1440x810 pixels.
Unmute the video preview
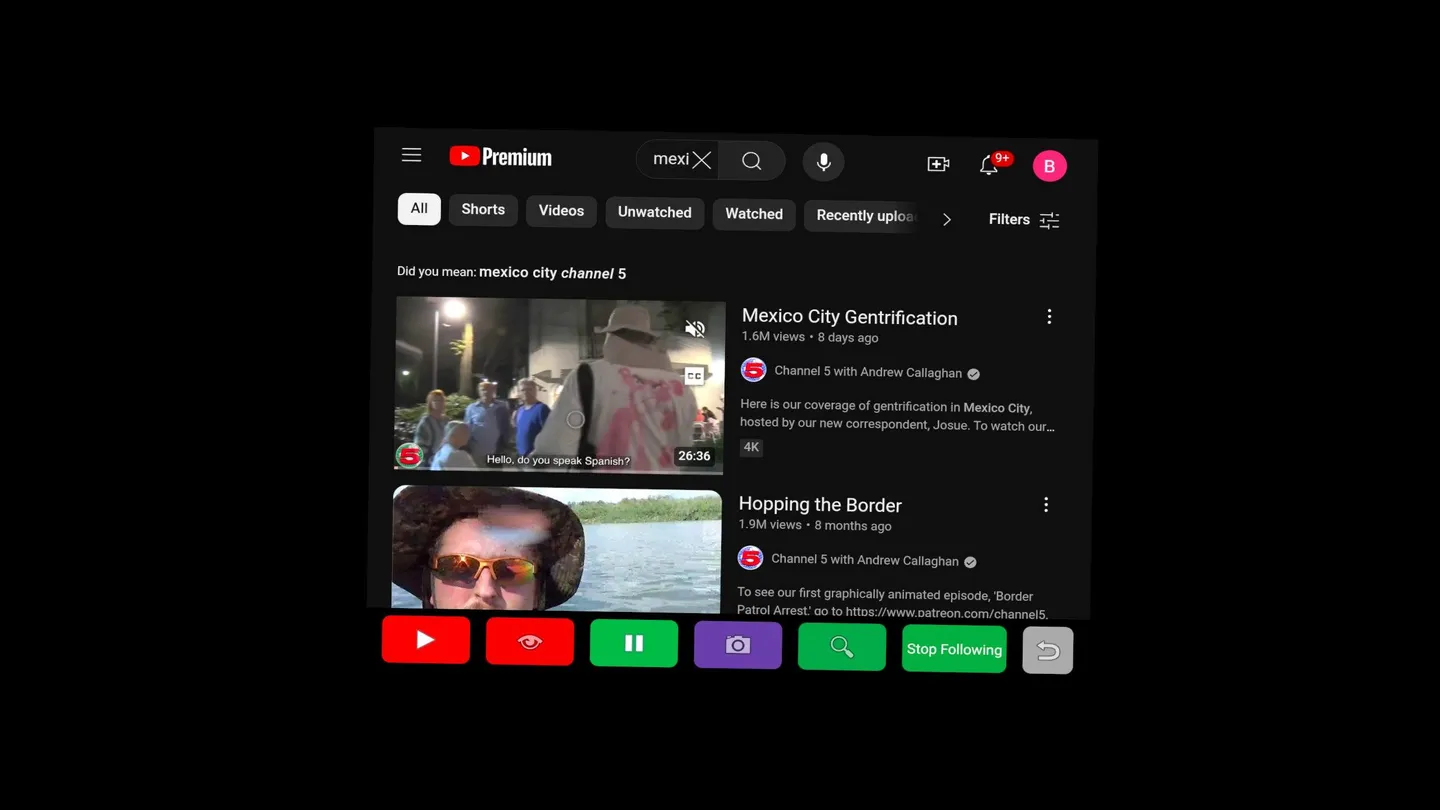(695, 329)
